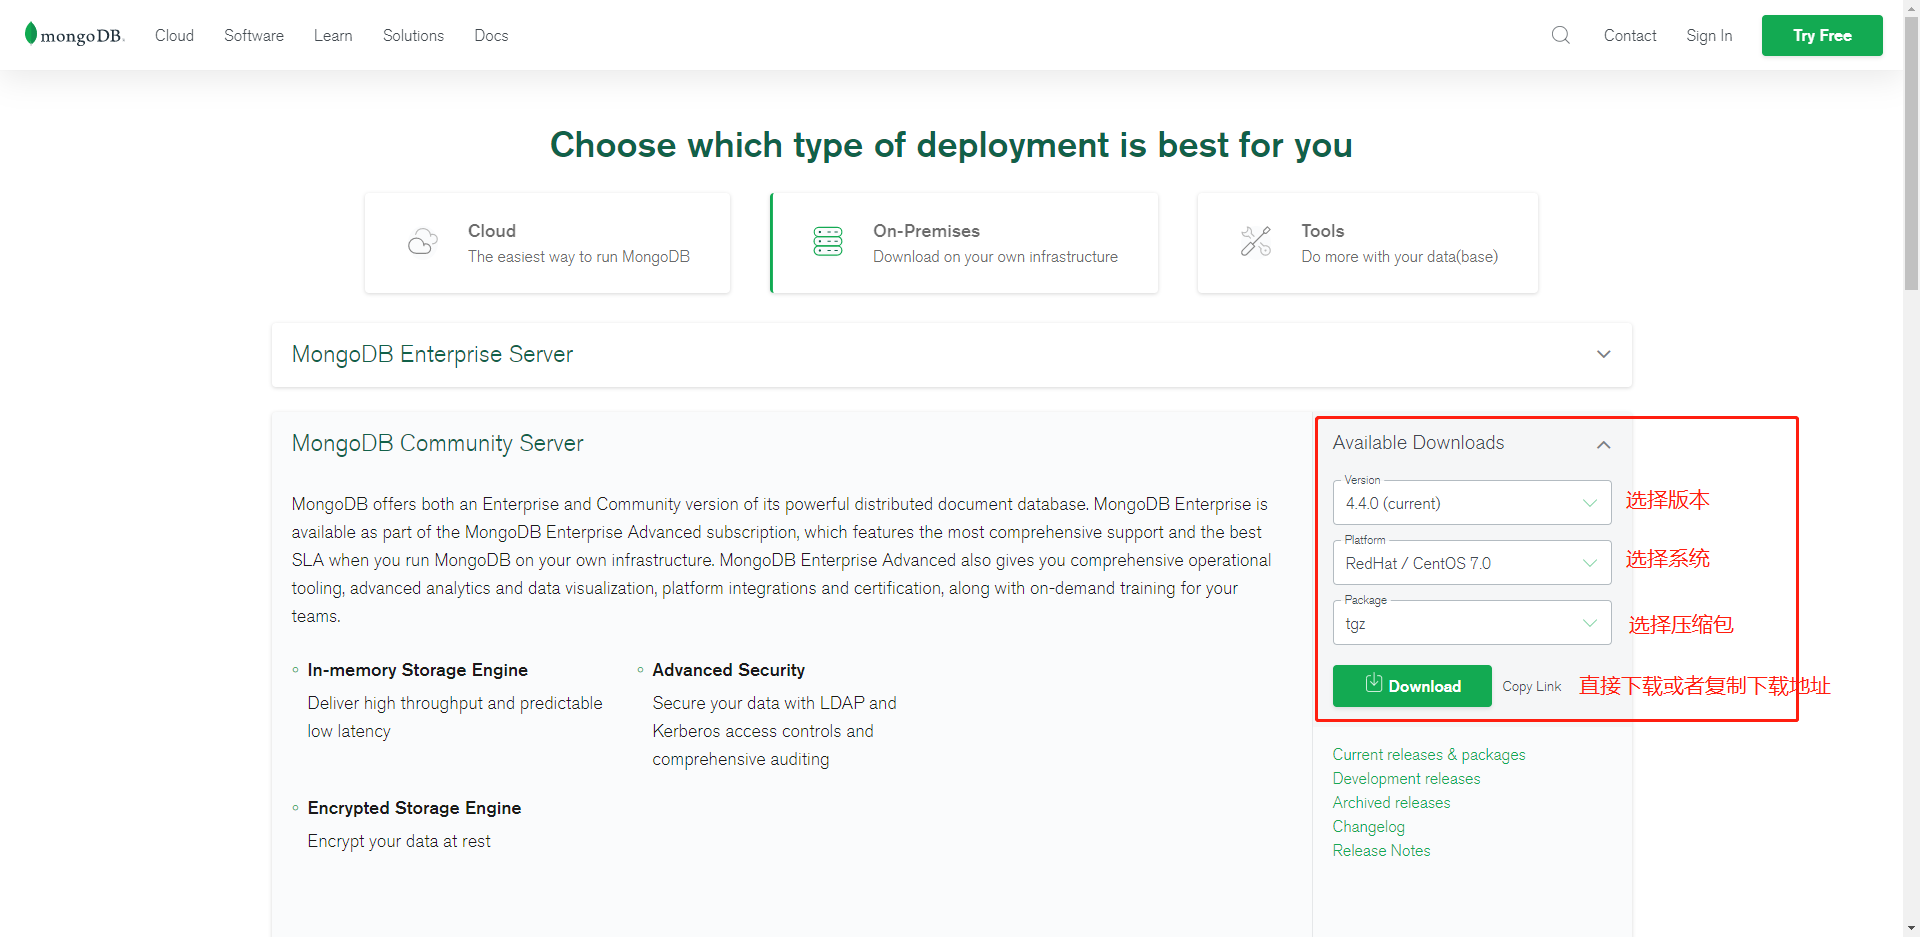Select the Tools deployment tab
Image resolution: width=1920 pixels, height=937 pixels.
1367,243
